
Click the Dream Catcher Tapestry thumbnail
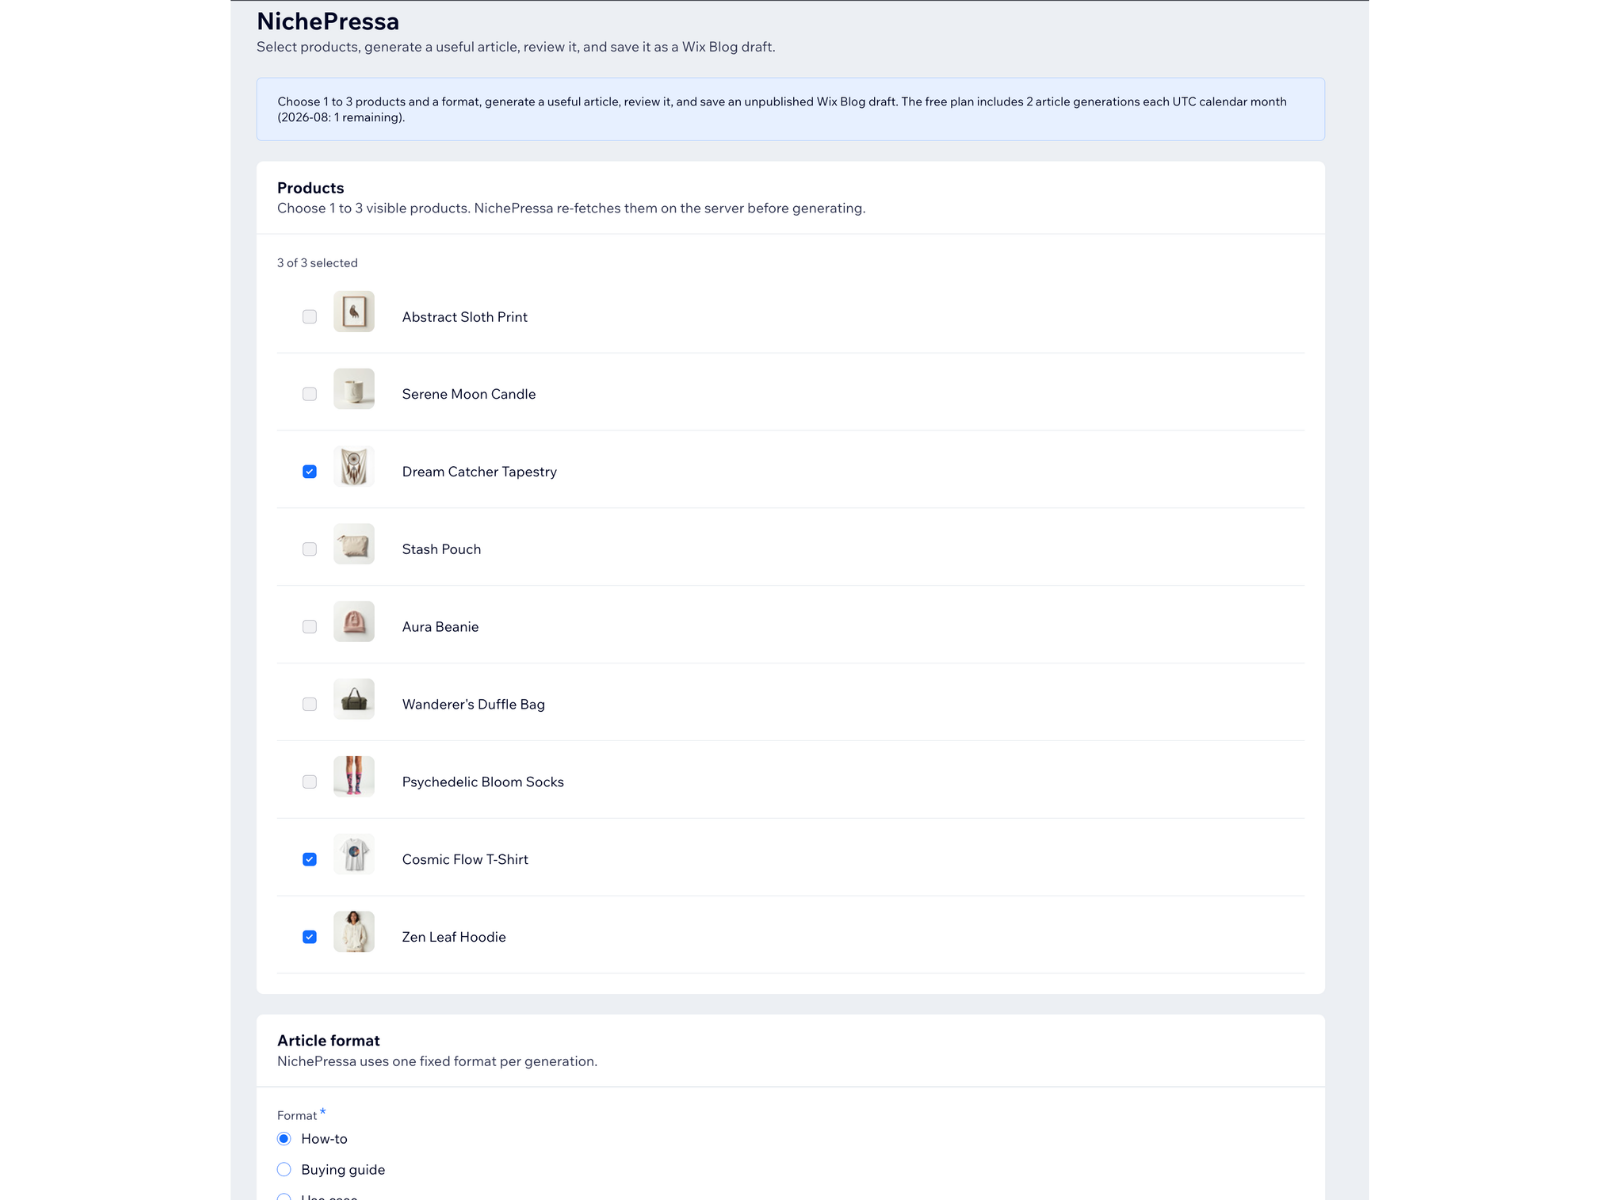coord(354,467)
